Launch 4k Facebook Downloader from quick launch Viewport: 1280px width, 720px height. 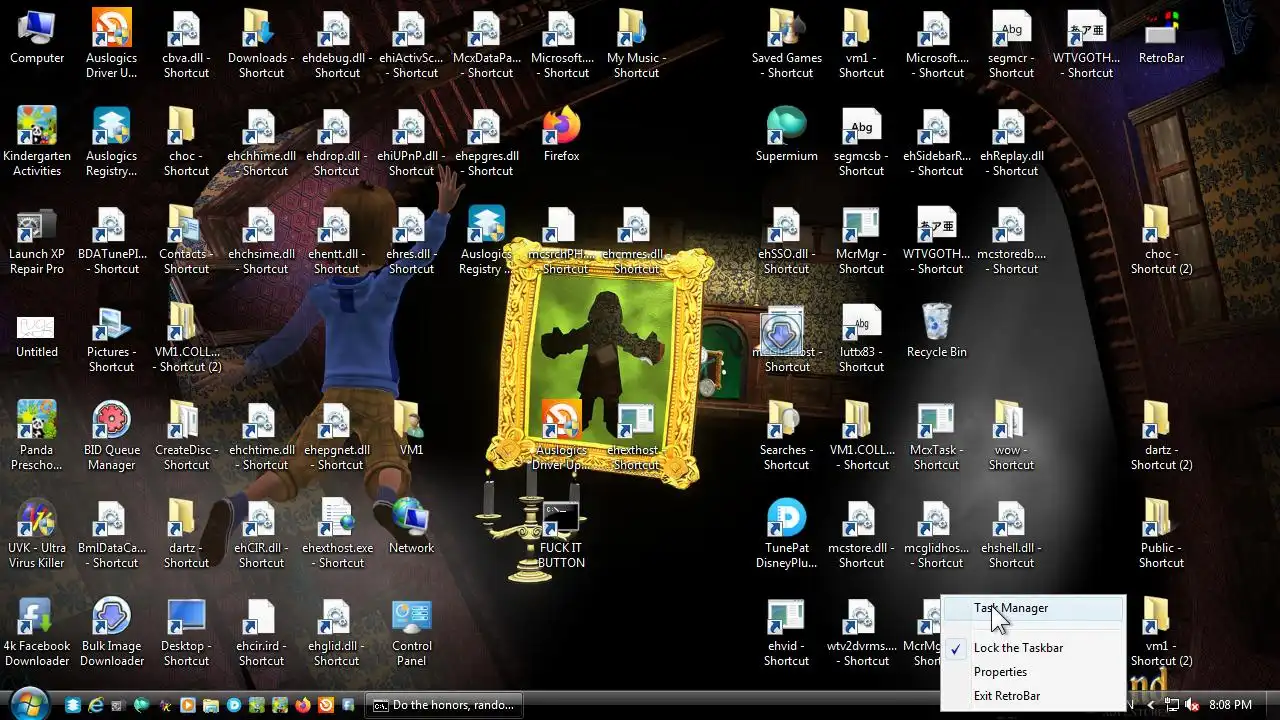click(348, 705)
